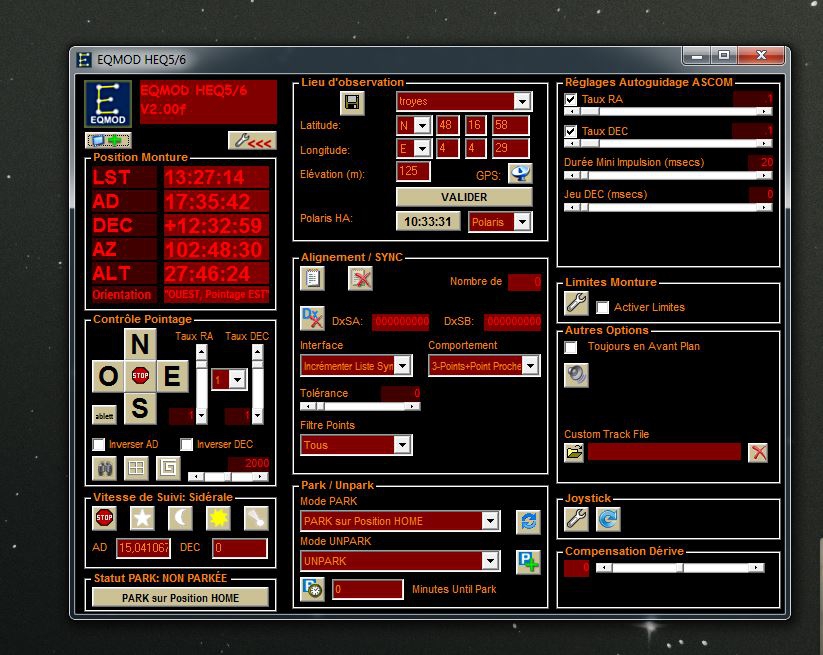Open the Interface Incrémenter Liste dropdown
This screenshot has height=655, width=823.
coord(403,366)
